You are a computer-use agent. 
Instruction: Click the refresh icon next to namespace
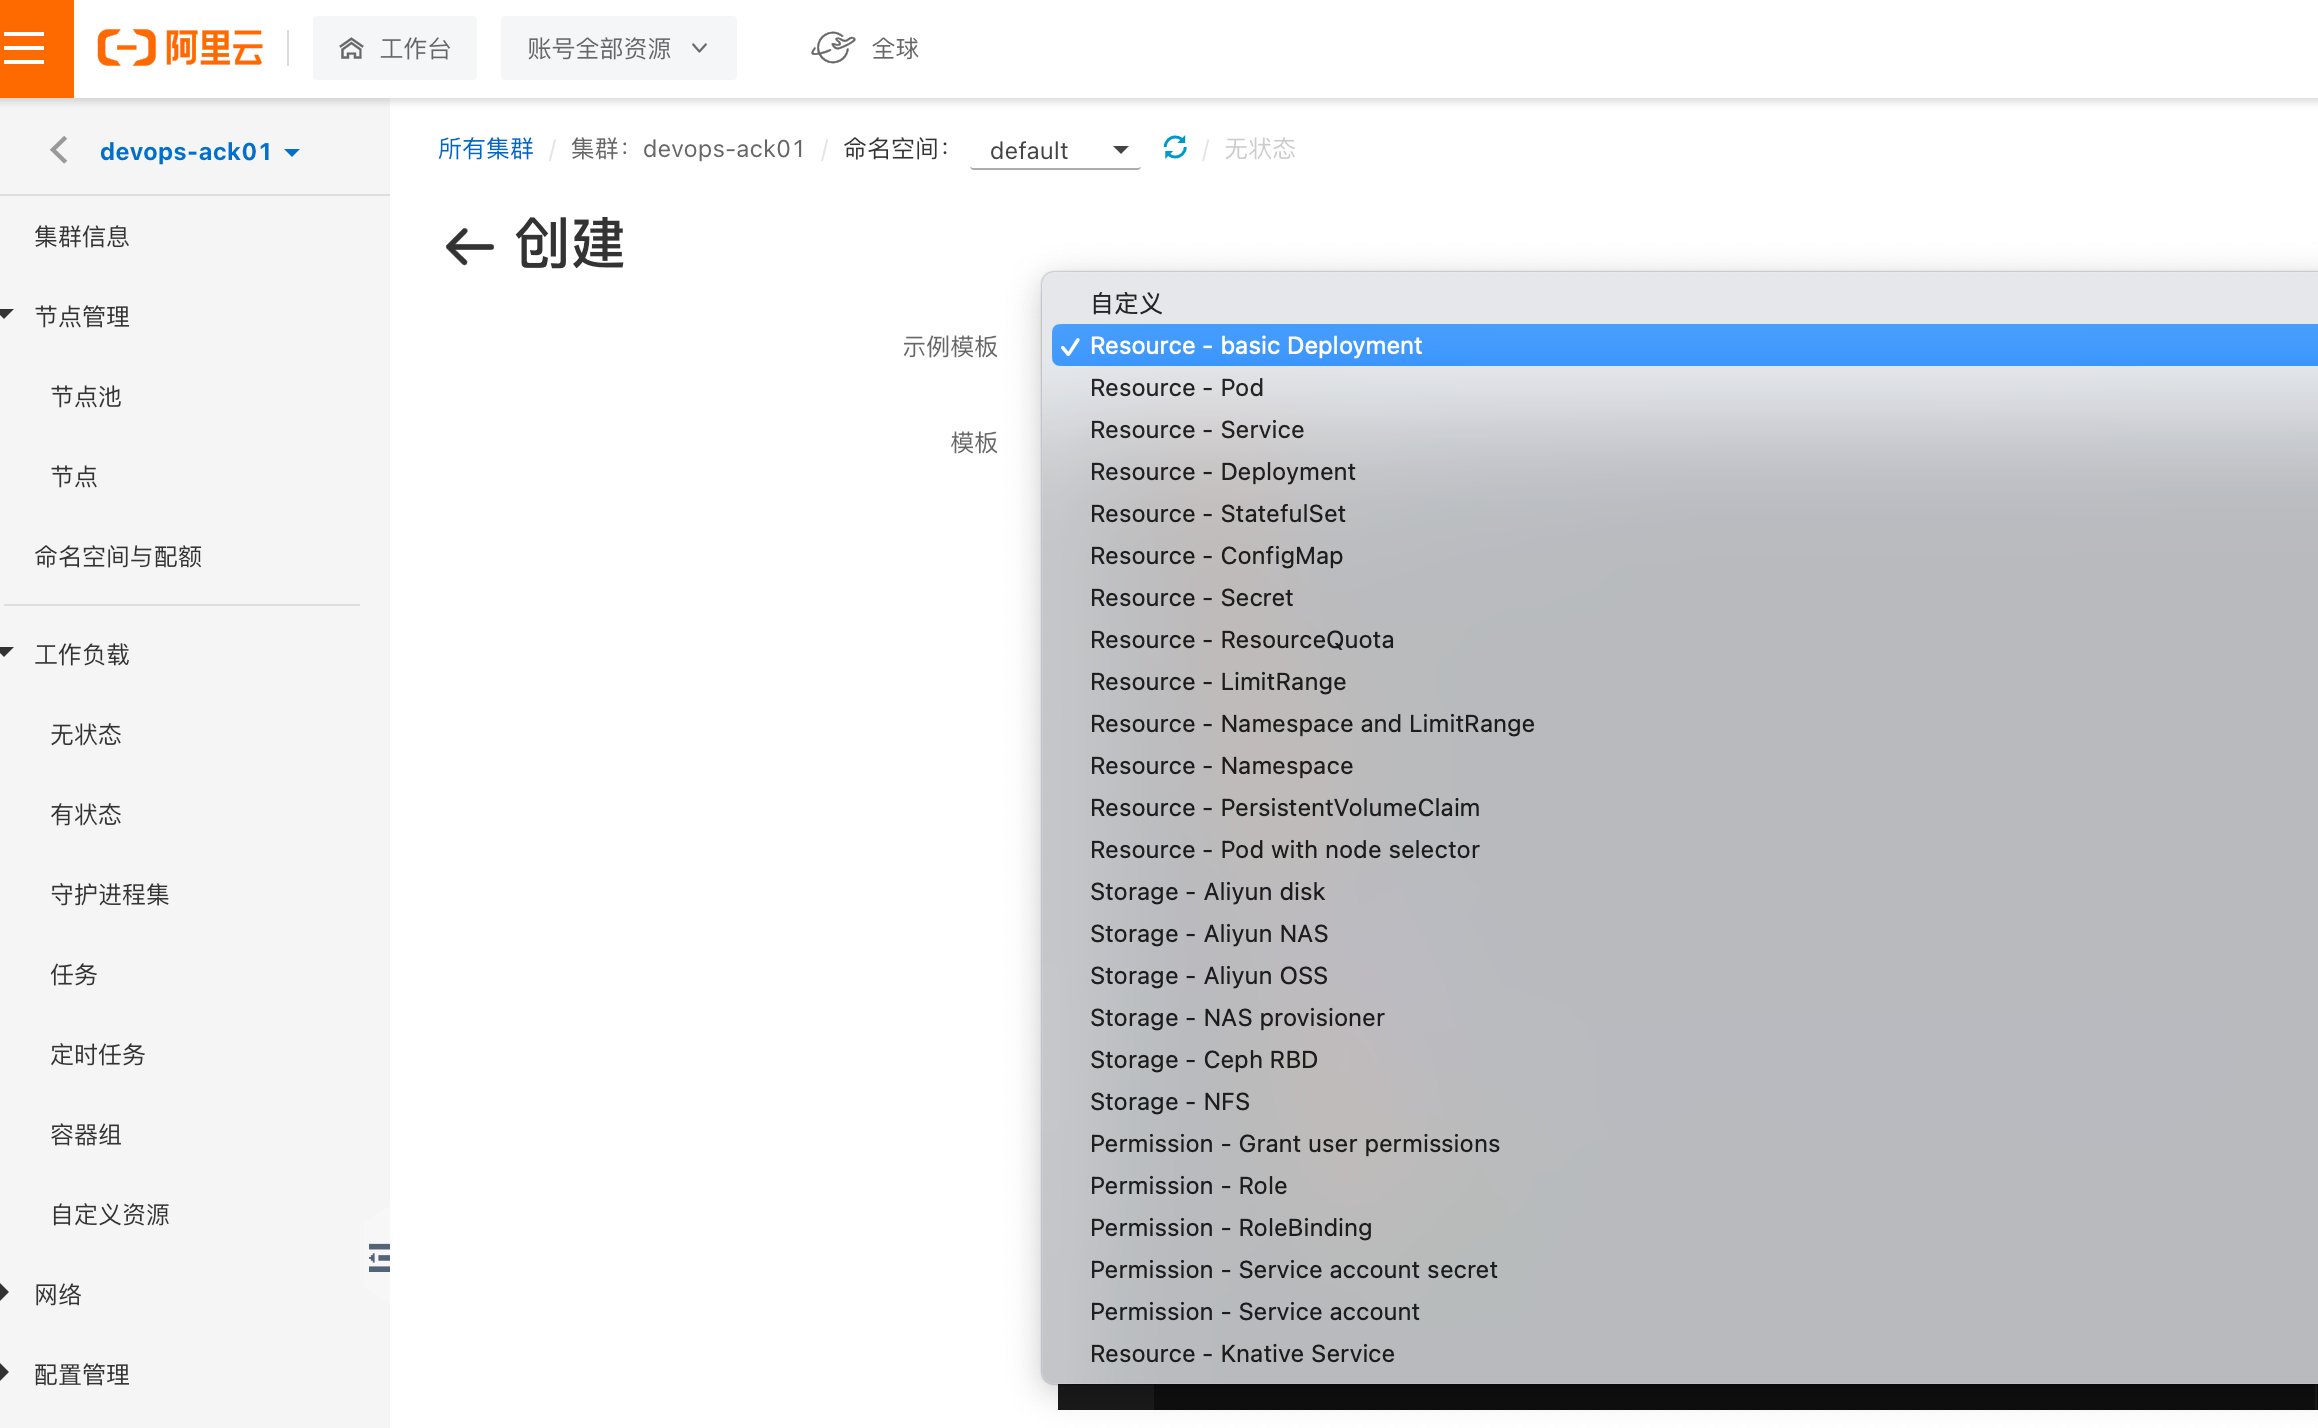click(x=1175, y=148)
